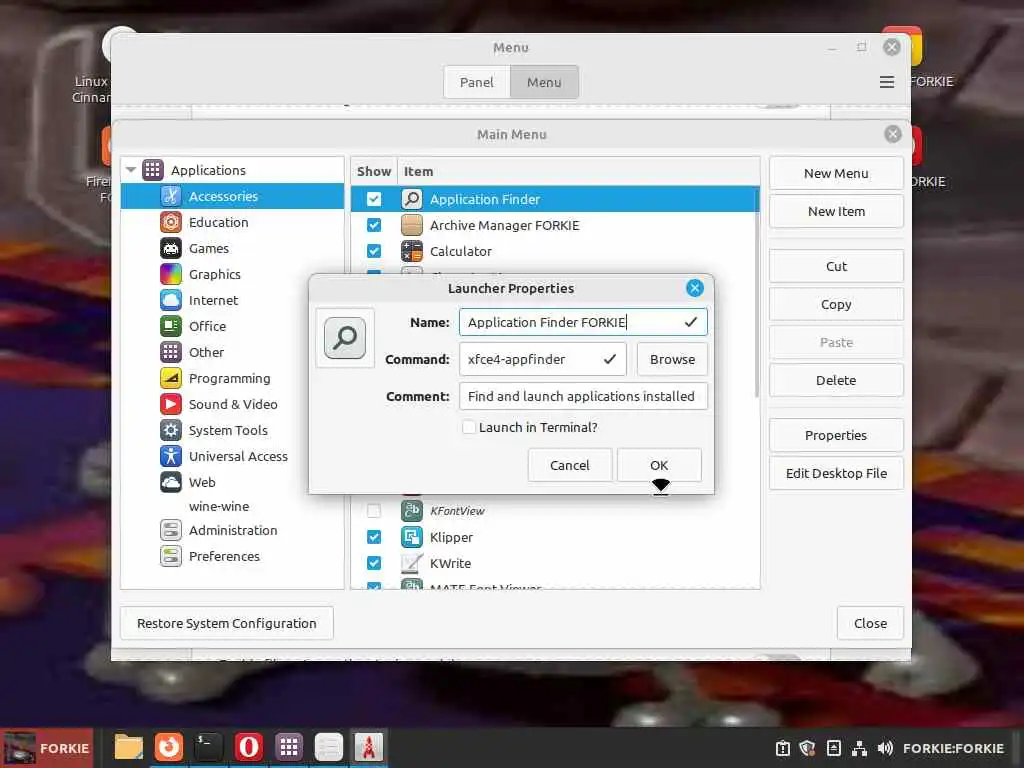Select the Office category icon
Screen dimensions: 1024x768
[170, 326]
